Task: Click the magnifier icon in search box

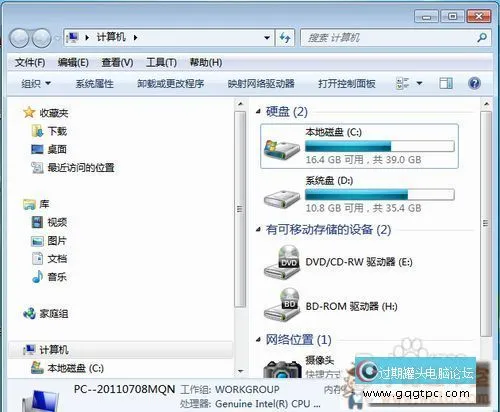Action: coord(482,37)
